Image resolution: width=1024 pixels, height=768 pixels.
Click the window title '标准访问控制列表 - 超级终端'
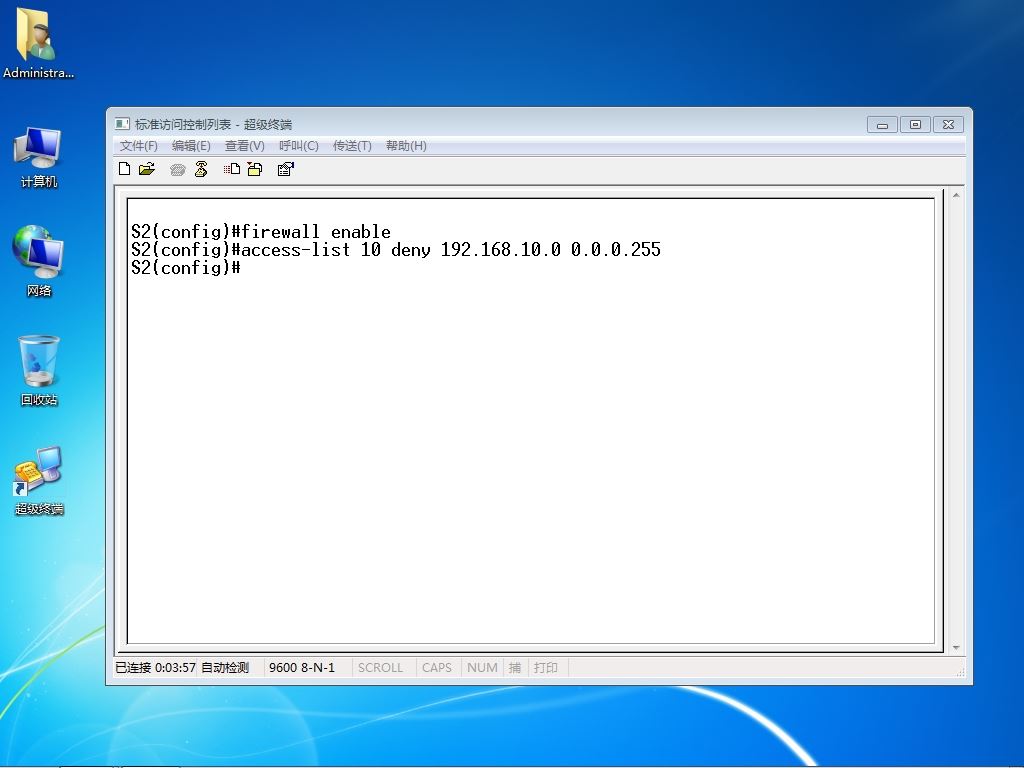213,124
